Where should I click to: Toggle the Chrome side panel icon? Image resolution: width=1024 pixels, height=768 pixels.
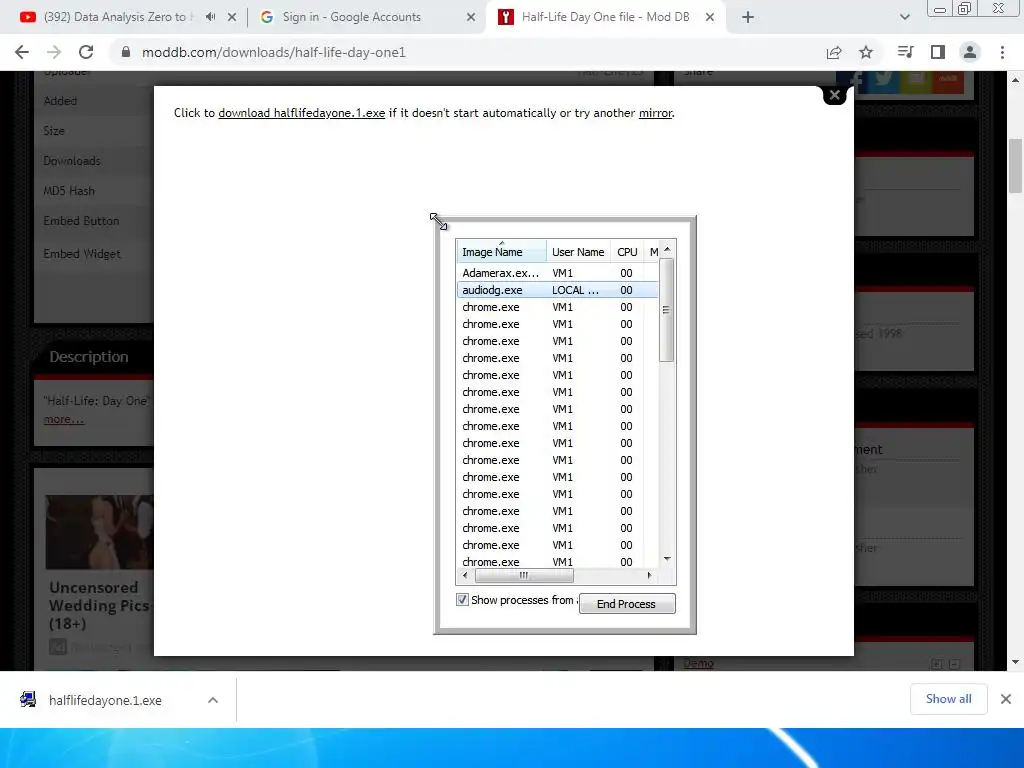pos(938,52)
